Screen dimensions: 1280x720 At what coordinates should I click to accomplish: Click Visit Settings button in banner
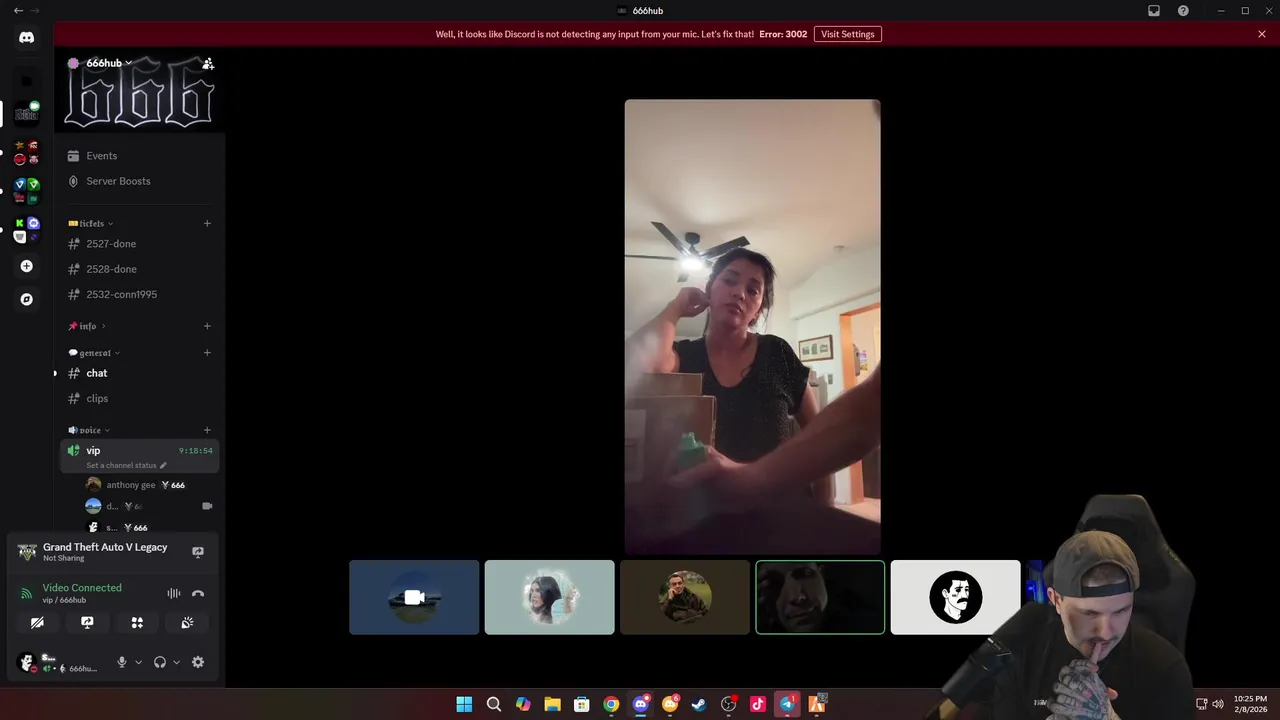(848, 34)
